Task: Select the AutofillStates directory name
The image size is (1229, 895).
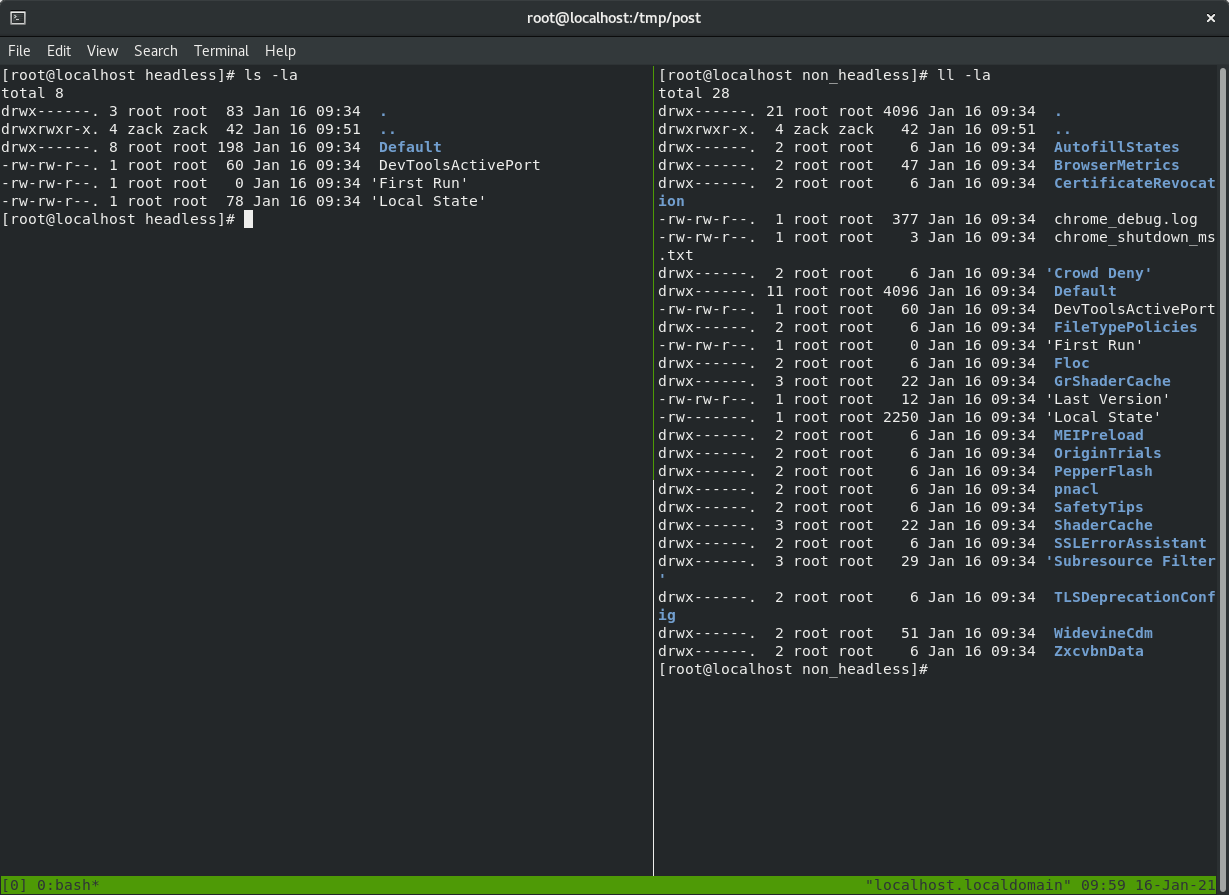Action: tap(1115, 147)
